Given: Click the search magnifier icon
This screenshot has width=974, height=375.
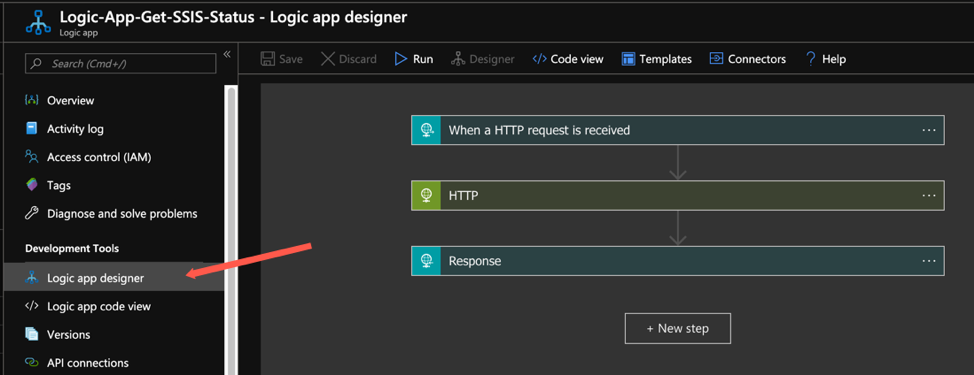Looking at the screenshot, I should pyautogui.click(x=37, y=63).
